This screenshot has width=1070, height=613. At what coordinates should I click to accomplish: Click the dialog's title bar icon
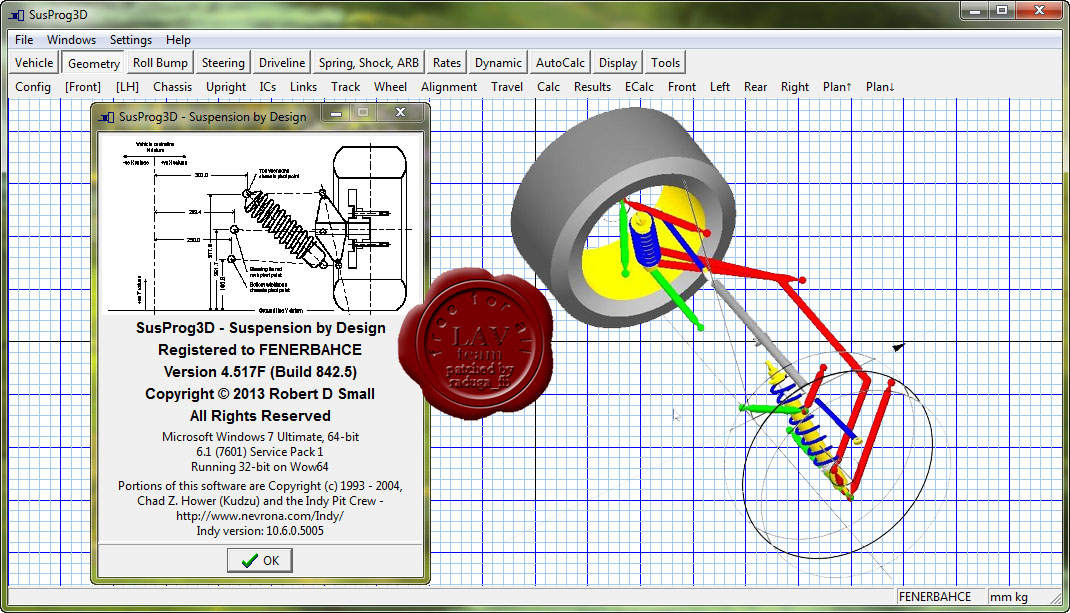(x=106, y=117)
